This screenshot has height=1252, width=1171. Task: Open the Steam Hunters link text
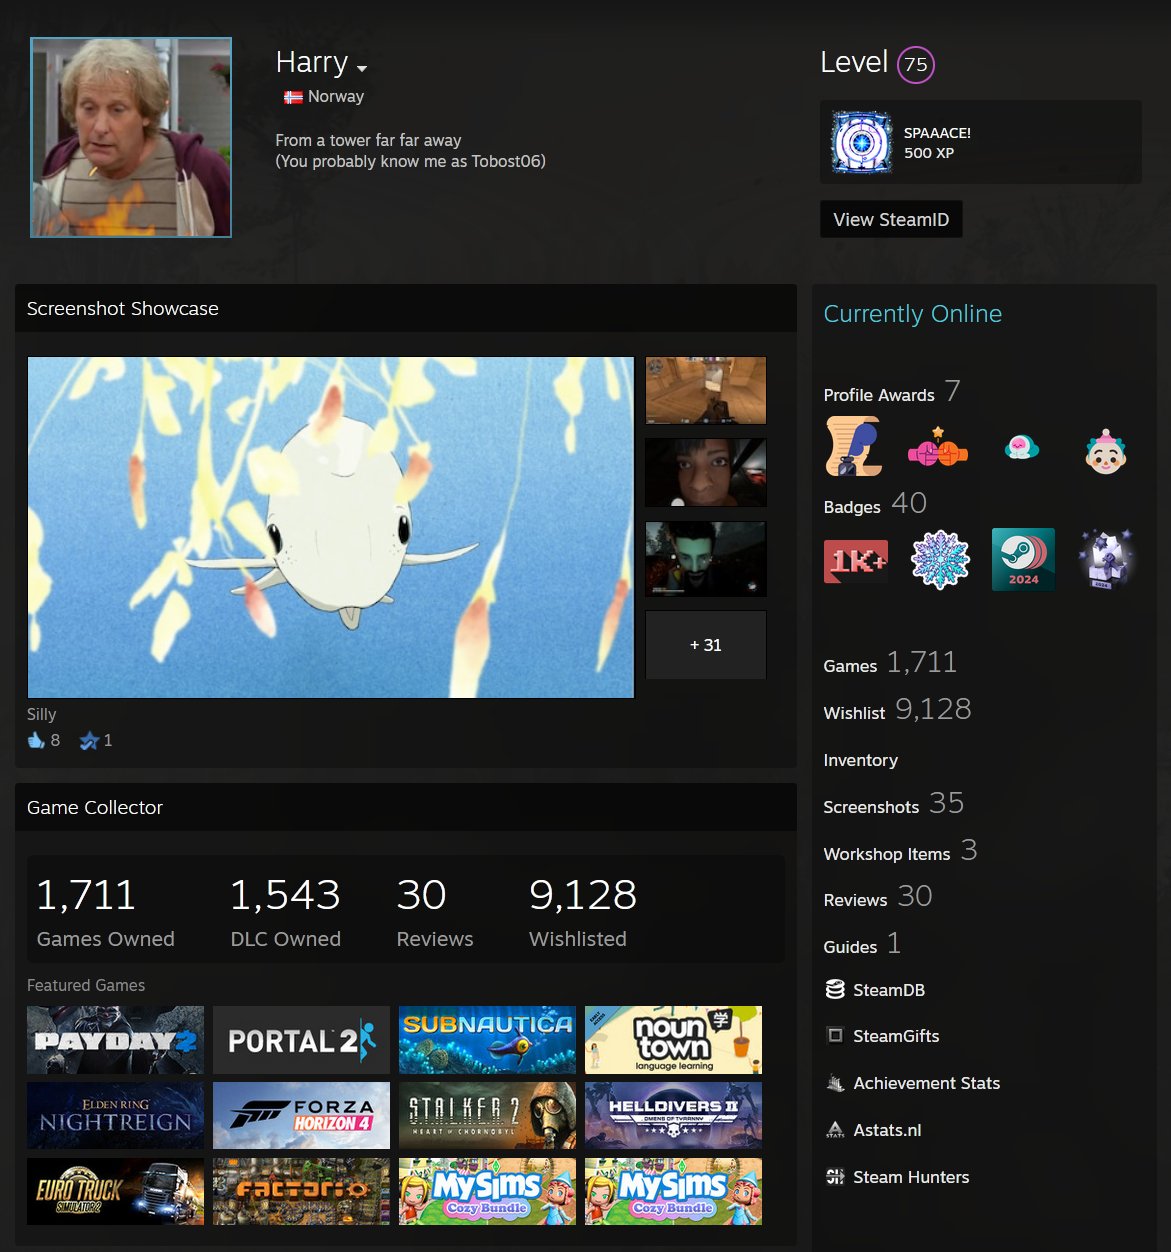pos(911,1177)
